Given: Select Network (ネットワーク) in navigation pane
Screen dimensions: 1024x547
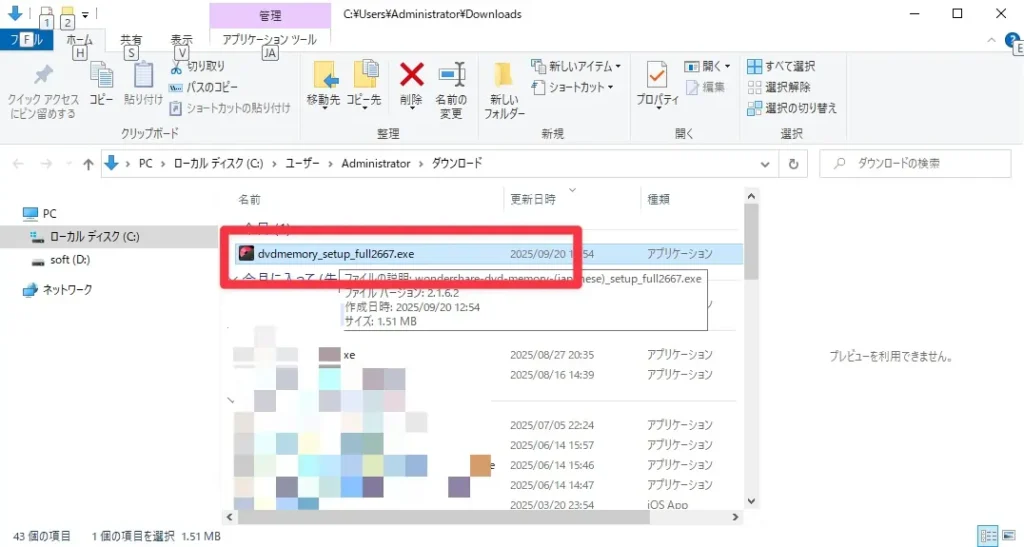Looking at the screenshot, I should (x=57, y=289).
